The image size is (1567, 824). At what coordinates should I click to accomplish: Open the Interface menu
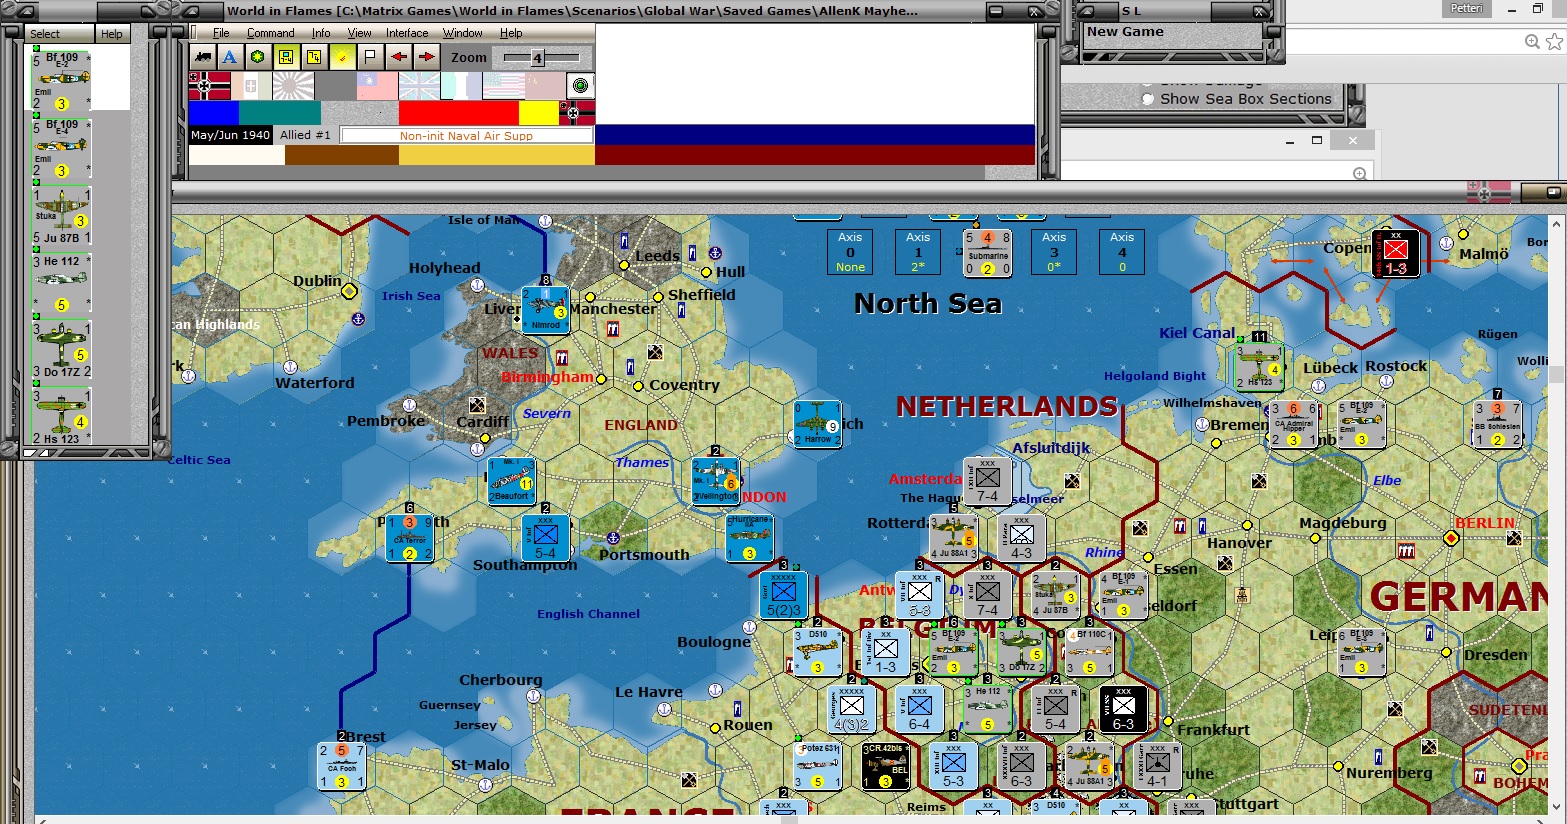pos(407,33)
